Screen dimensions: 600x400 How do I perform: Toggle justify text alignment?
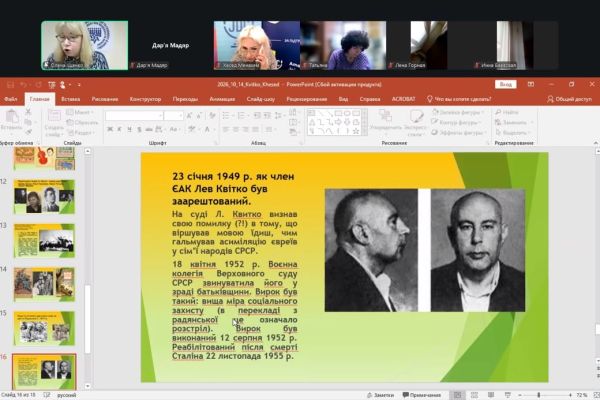coord(256,129)
